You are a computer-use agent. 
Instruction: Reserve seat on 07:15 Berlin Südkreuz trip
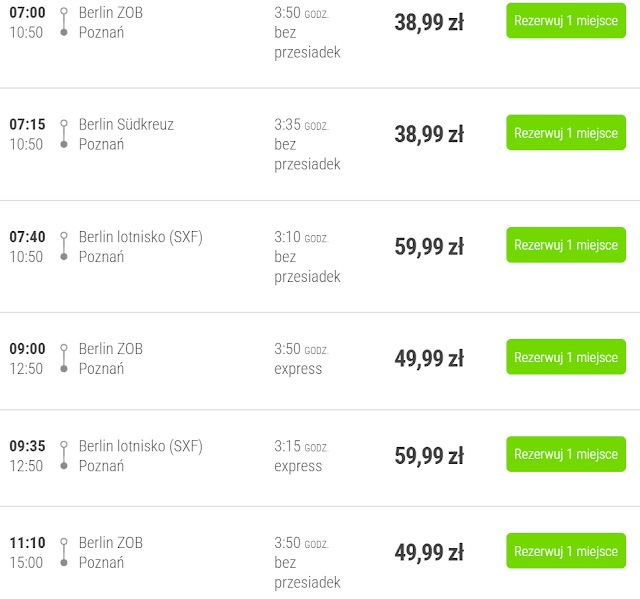(x=566, y=133)
